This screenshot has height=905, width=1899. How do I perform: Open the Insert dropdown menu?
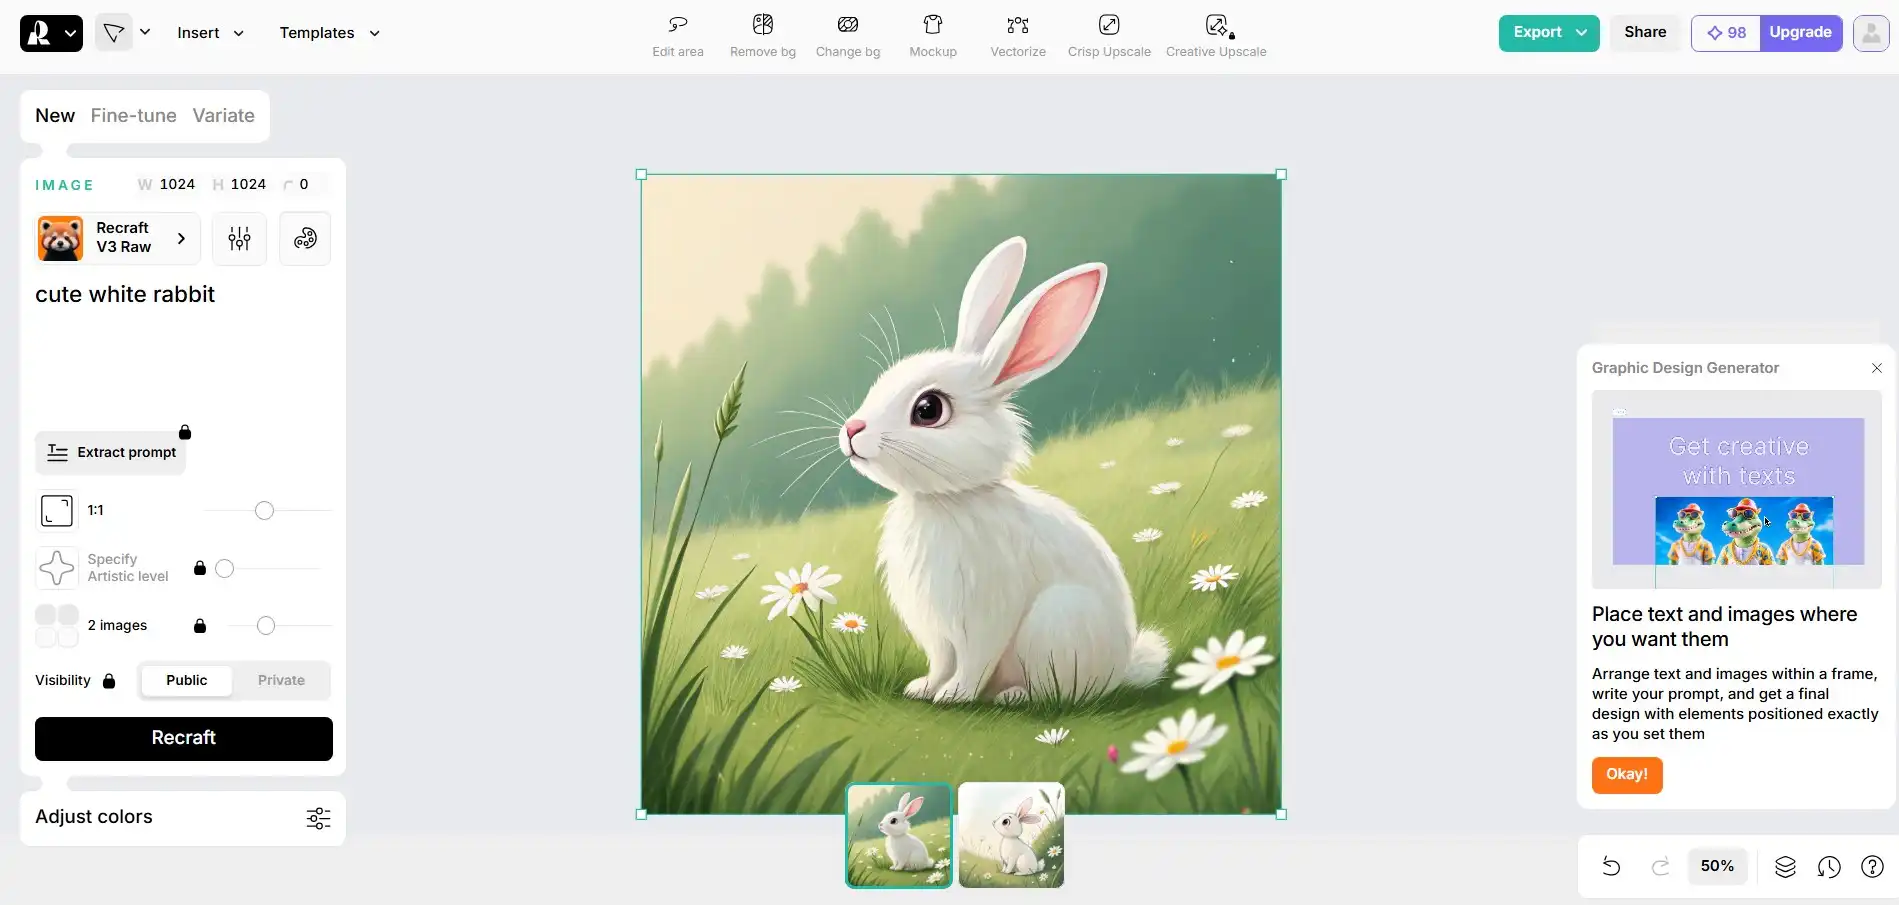pyautogui.click(x=210, y=33)
